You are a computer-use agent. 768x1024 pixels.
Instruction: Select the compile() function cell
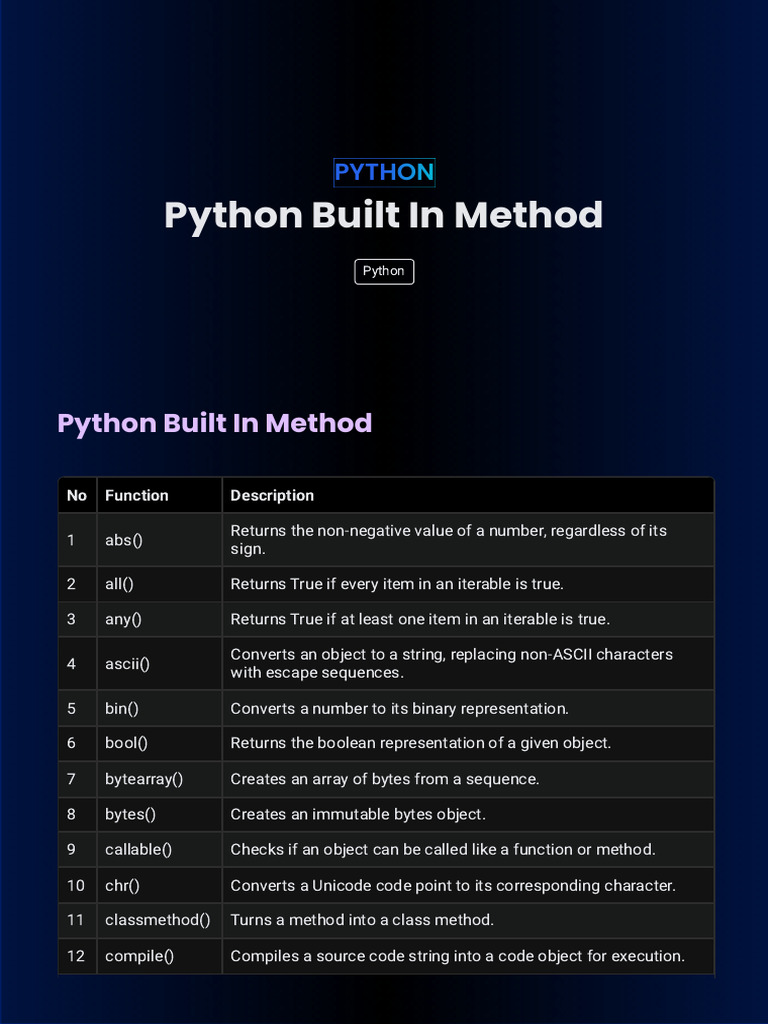tap(139, 956)
